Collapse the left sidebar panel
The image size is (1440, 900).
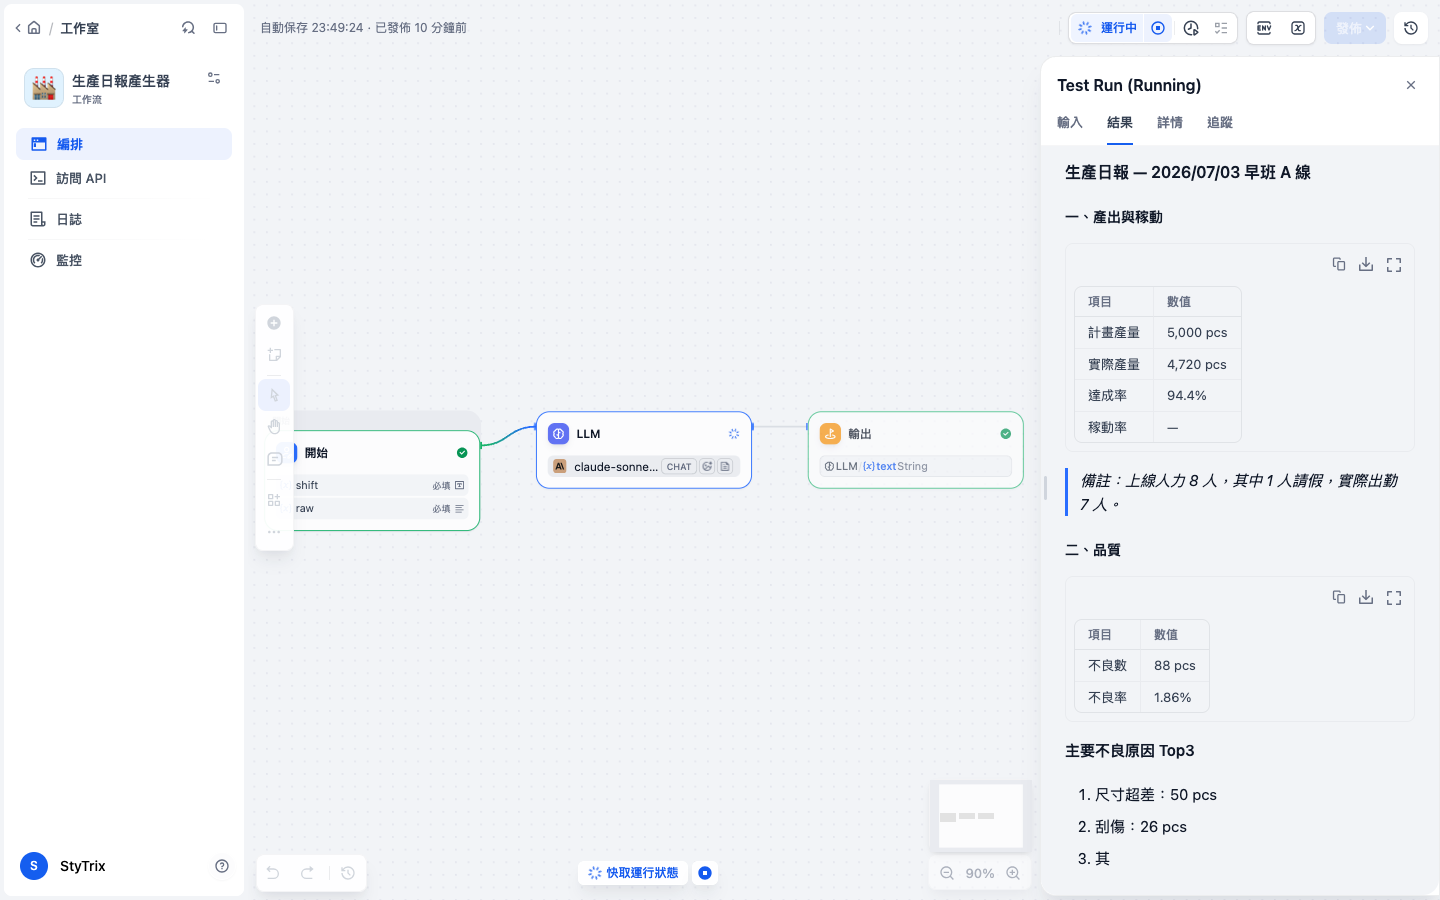tap(220, 28)
